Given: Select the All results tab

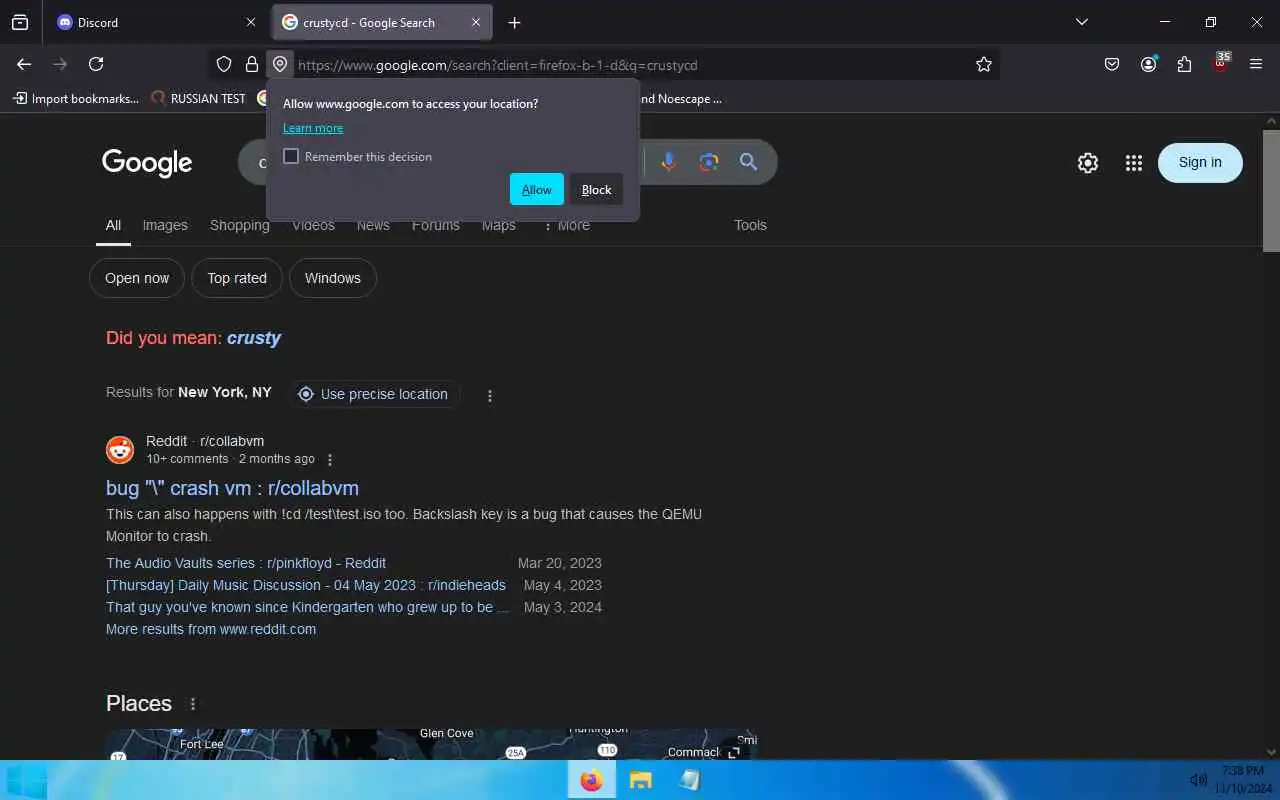Looking at the screenshot, I should 114,226.
